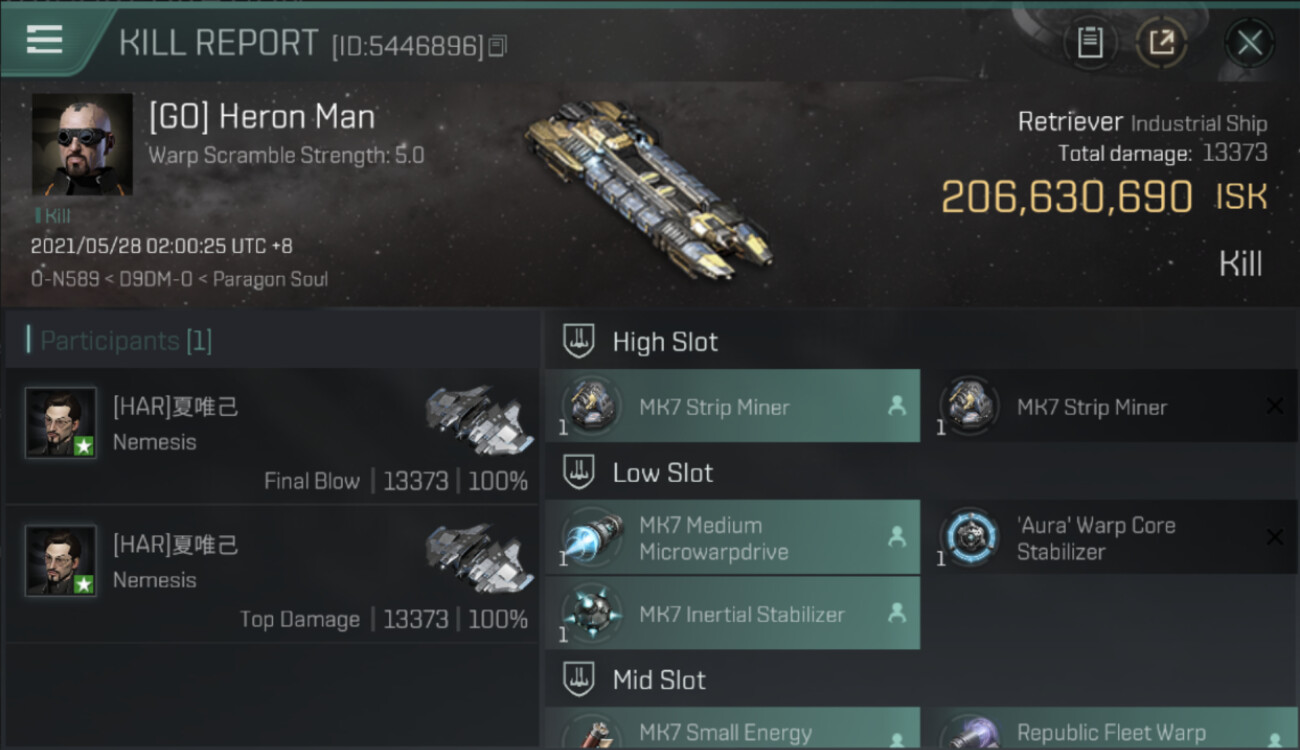This screenshot has height=750, width=1300.
Task: Select the Participants tab header
Action: pos(120,341)
